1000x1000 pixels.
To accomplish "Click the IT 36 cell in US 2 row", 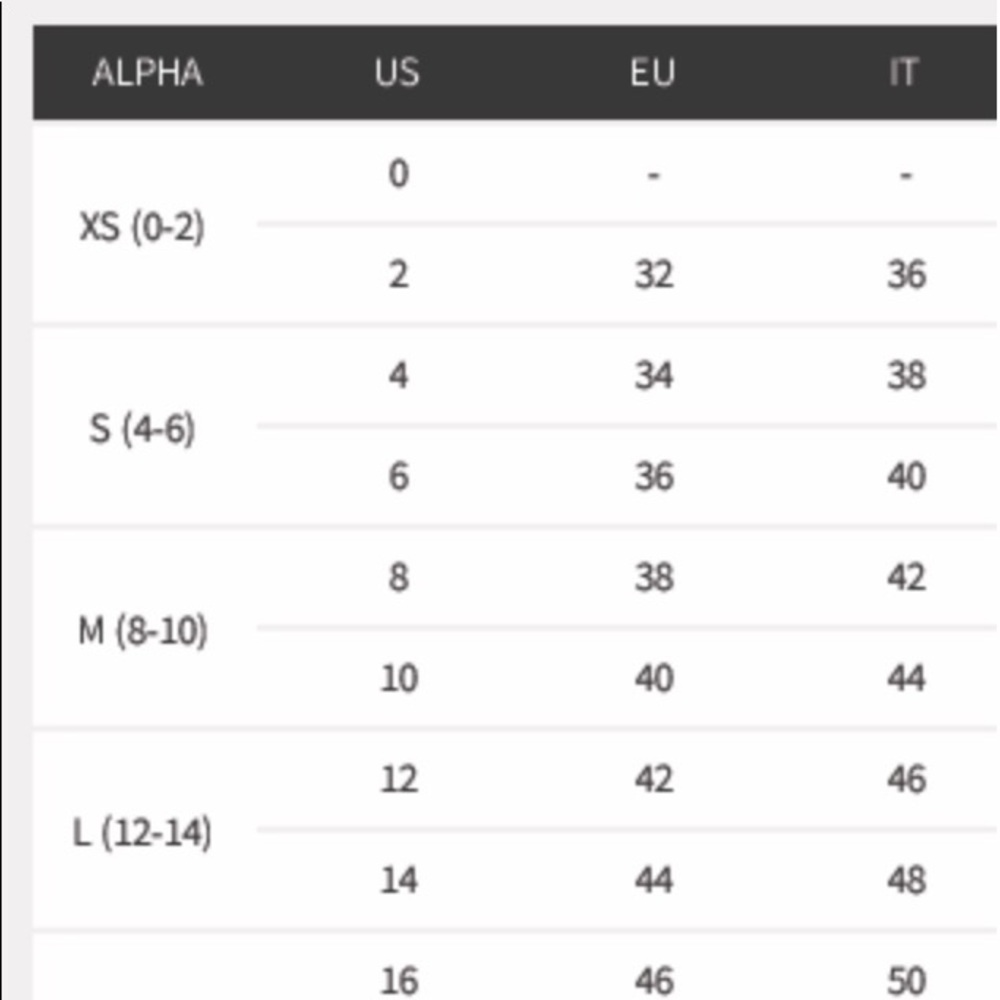I will tap(906, 275).
